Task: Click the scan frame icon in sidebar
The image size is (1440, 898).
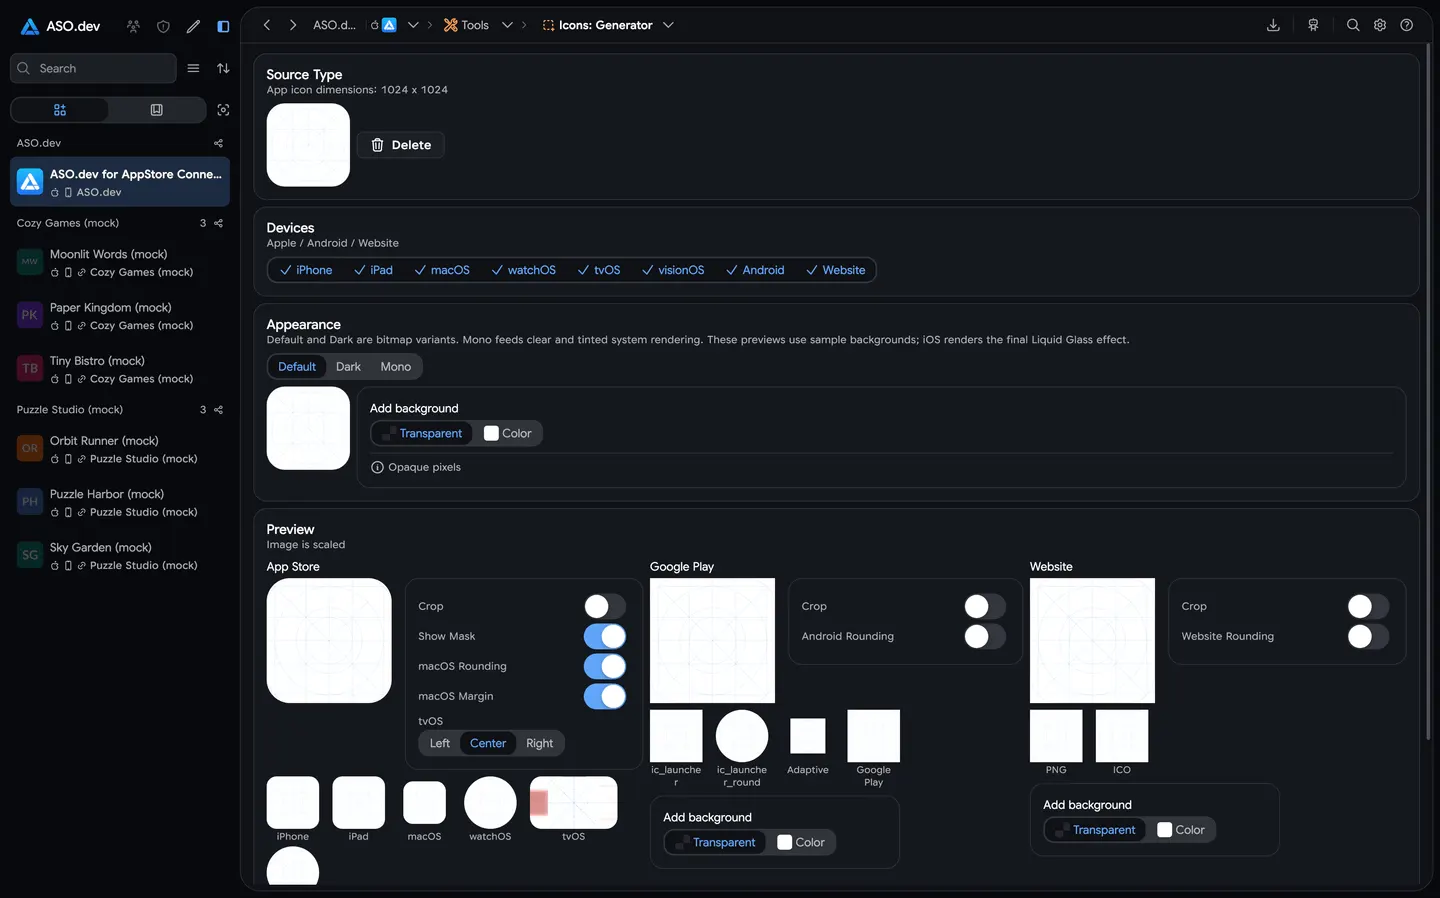Action: pos(223,110)
